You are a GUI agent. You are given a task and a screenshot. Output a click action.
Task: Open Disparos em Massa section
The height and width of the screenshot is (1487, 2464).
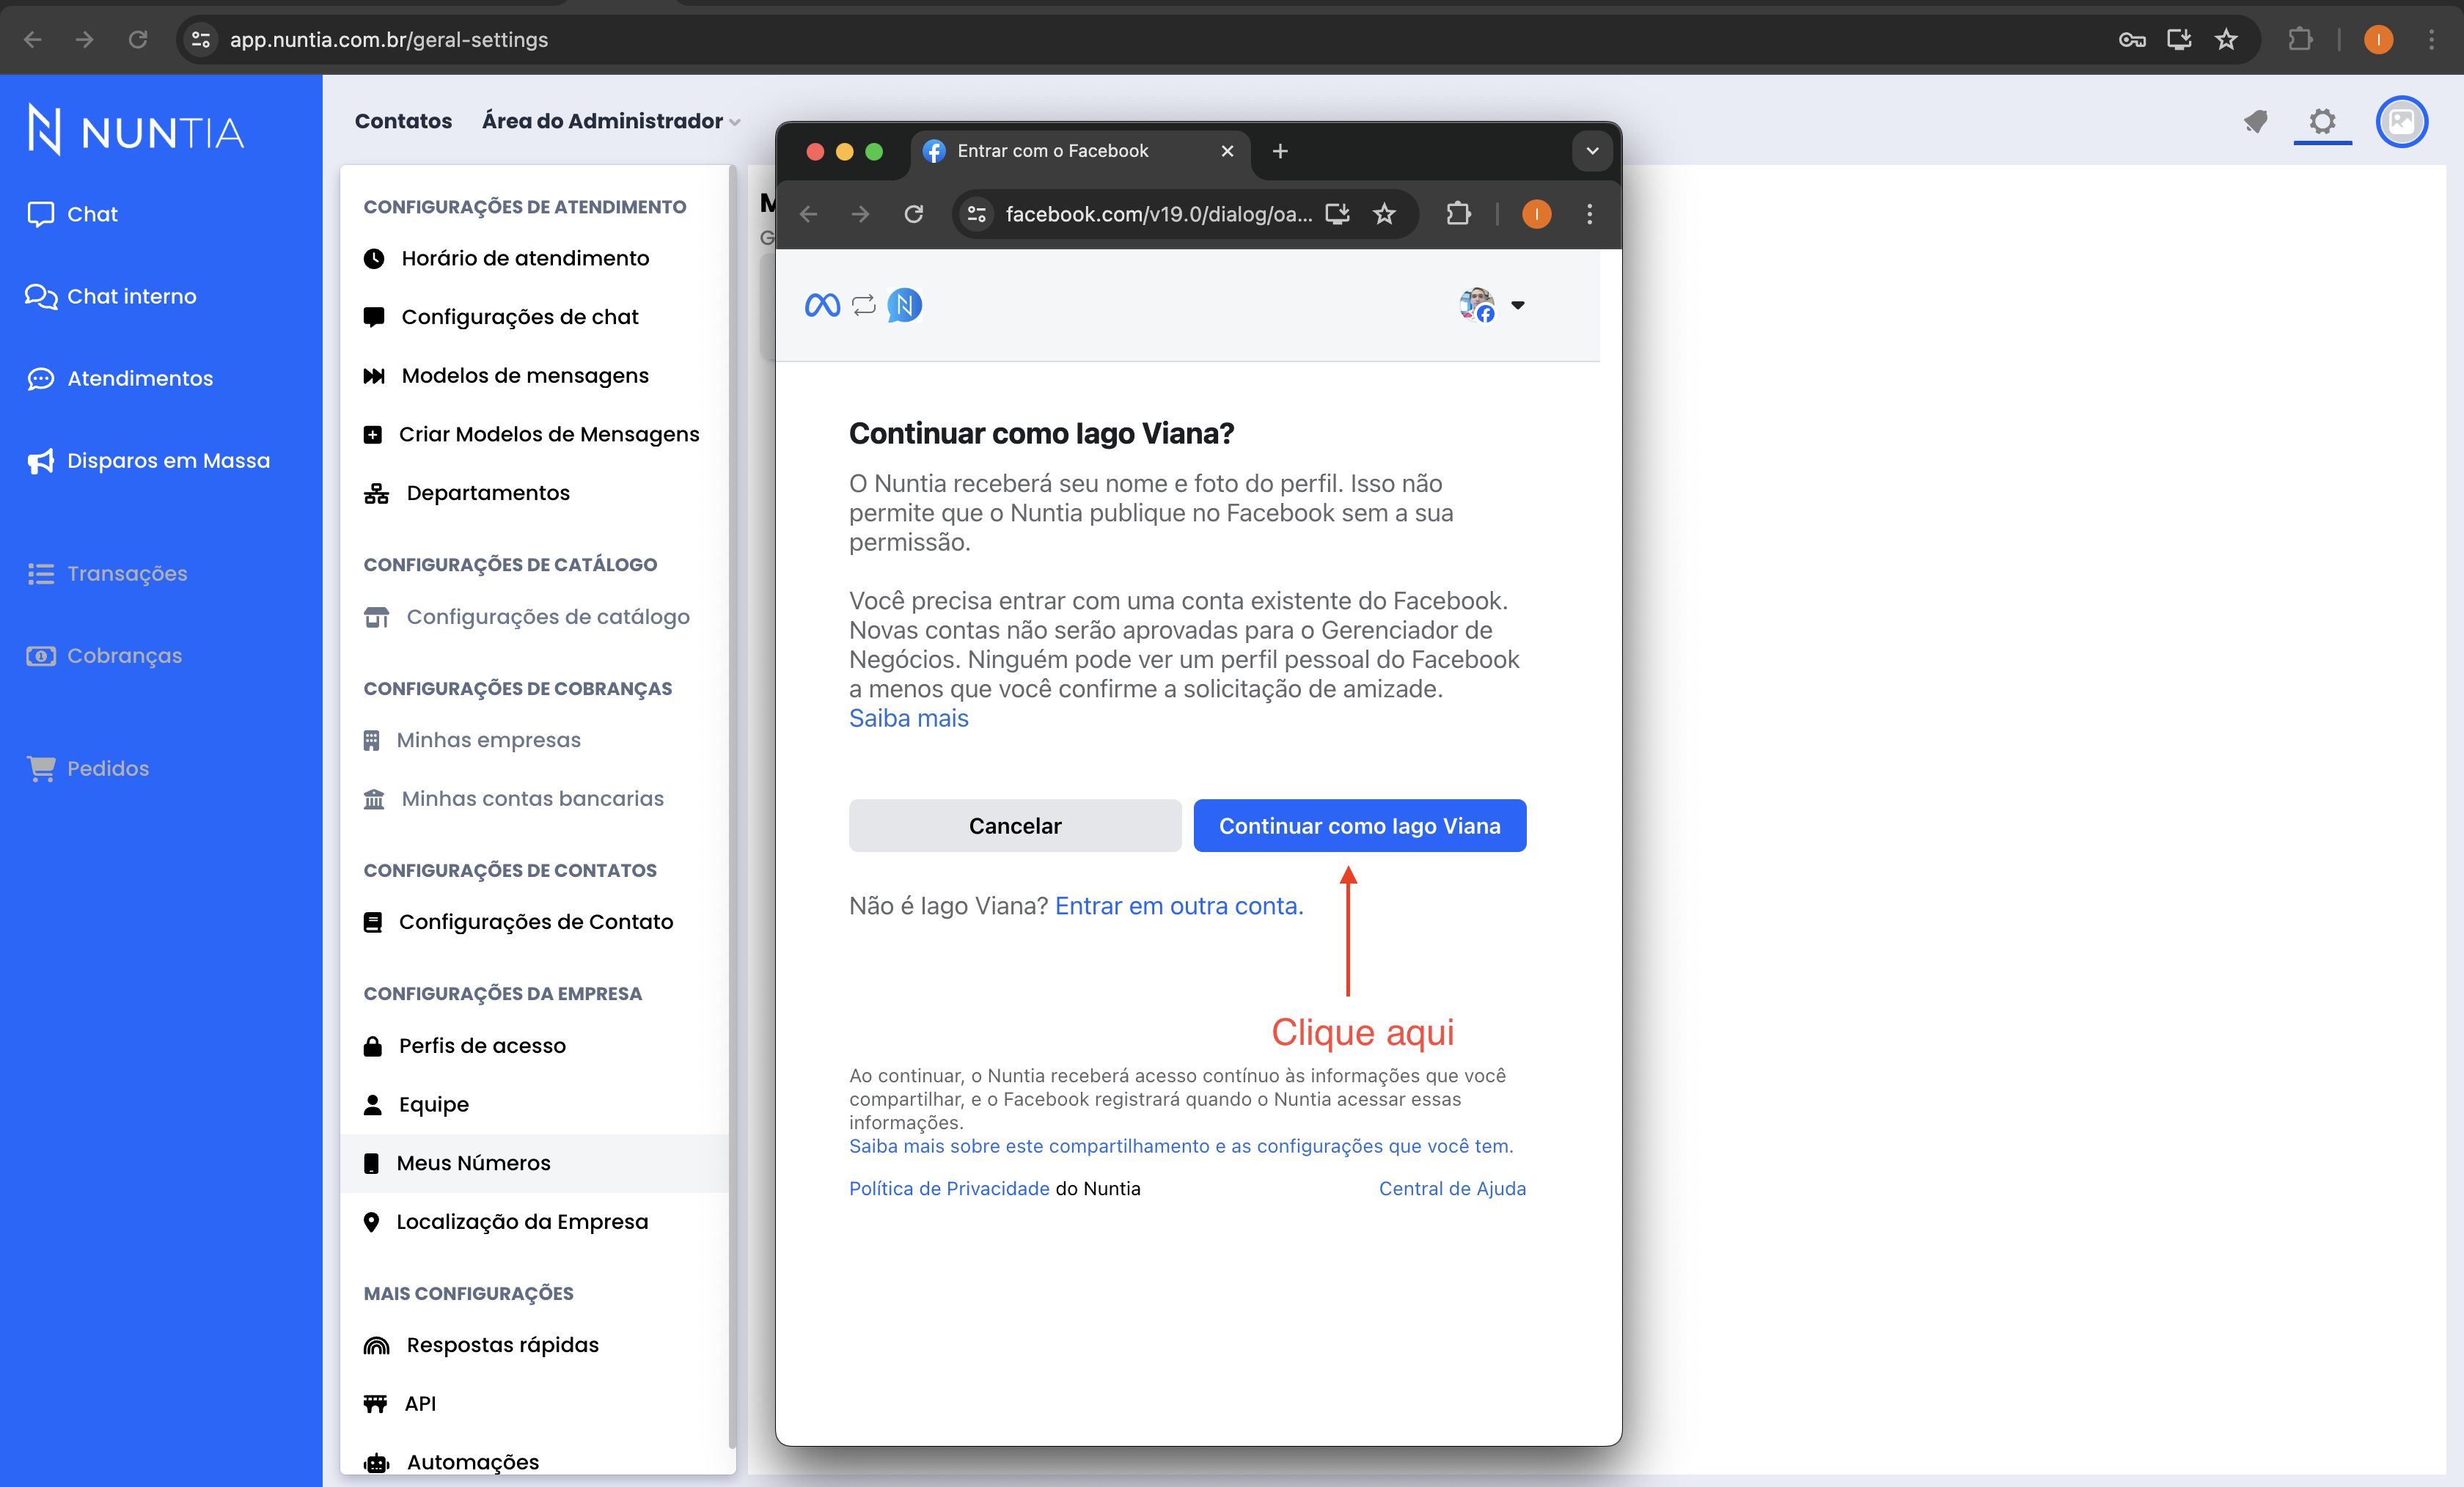point(169,459)
